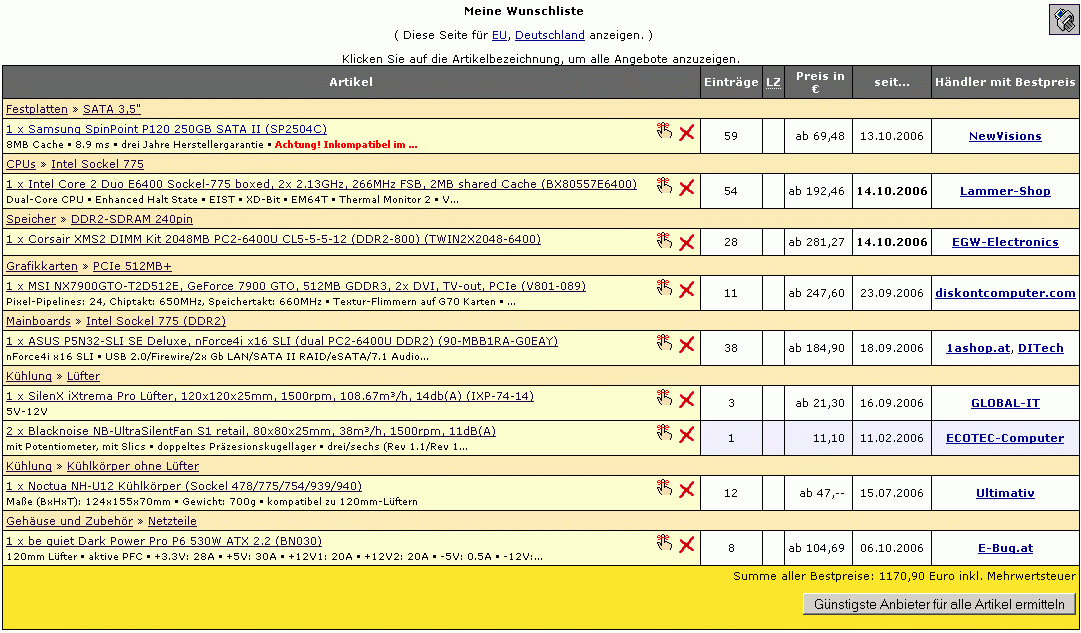Visit the ECOTEC-Computer dealer link

(x=1005, y=439)
